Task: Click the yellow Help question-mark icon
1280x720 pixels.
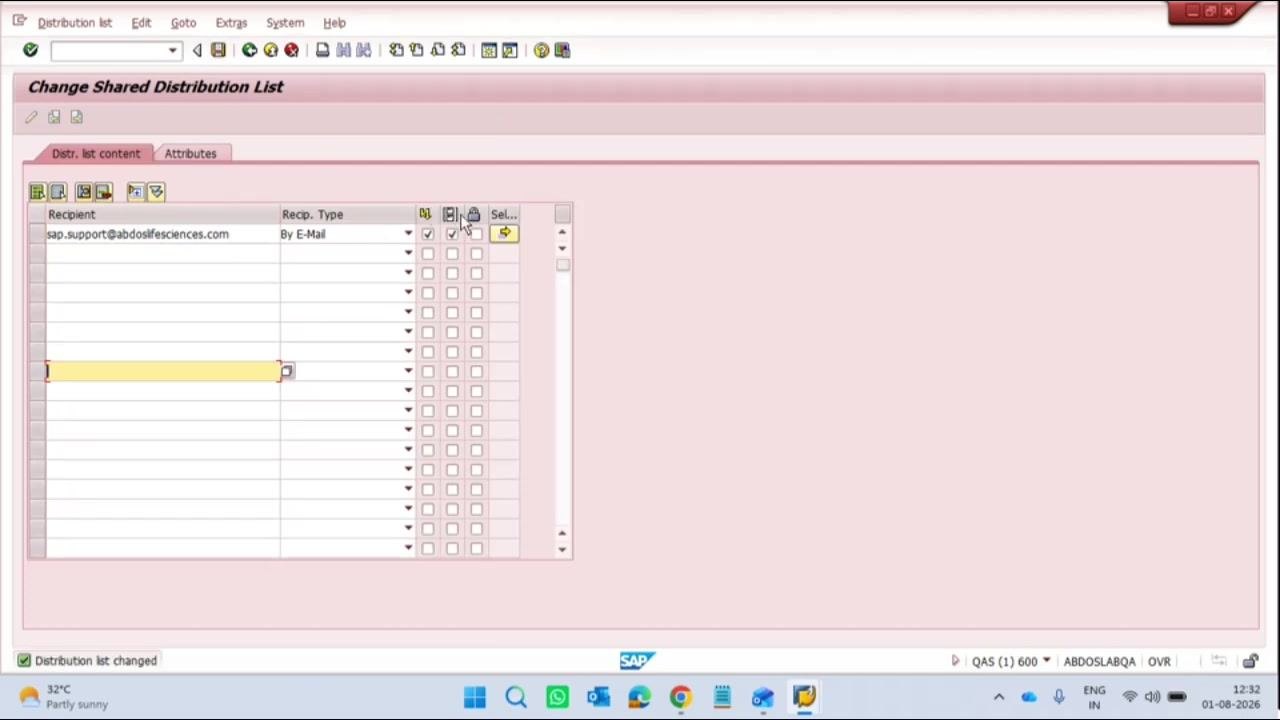Action: [541, 50]
